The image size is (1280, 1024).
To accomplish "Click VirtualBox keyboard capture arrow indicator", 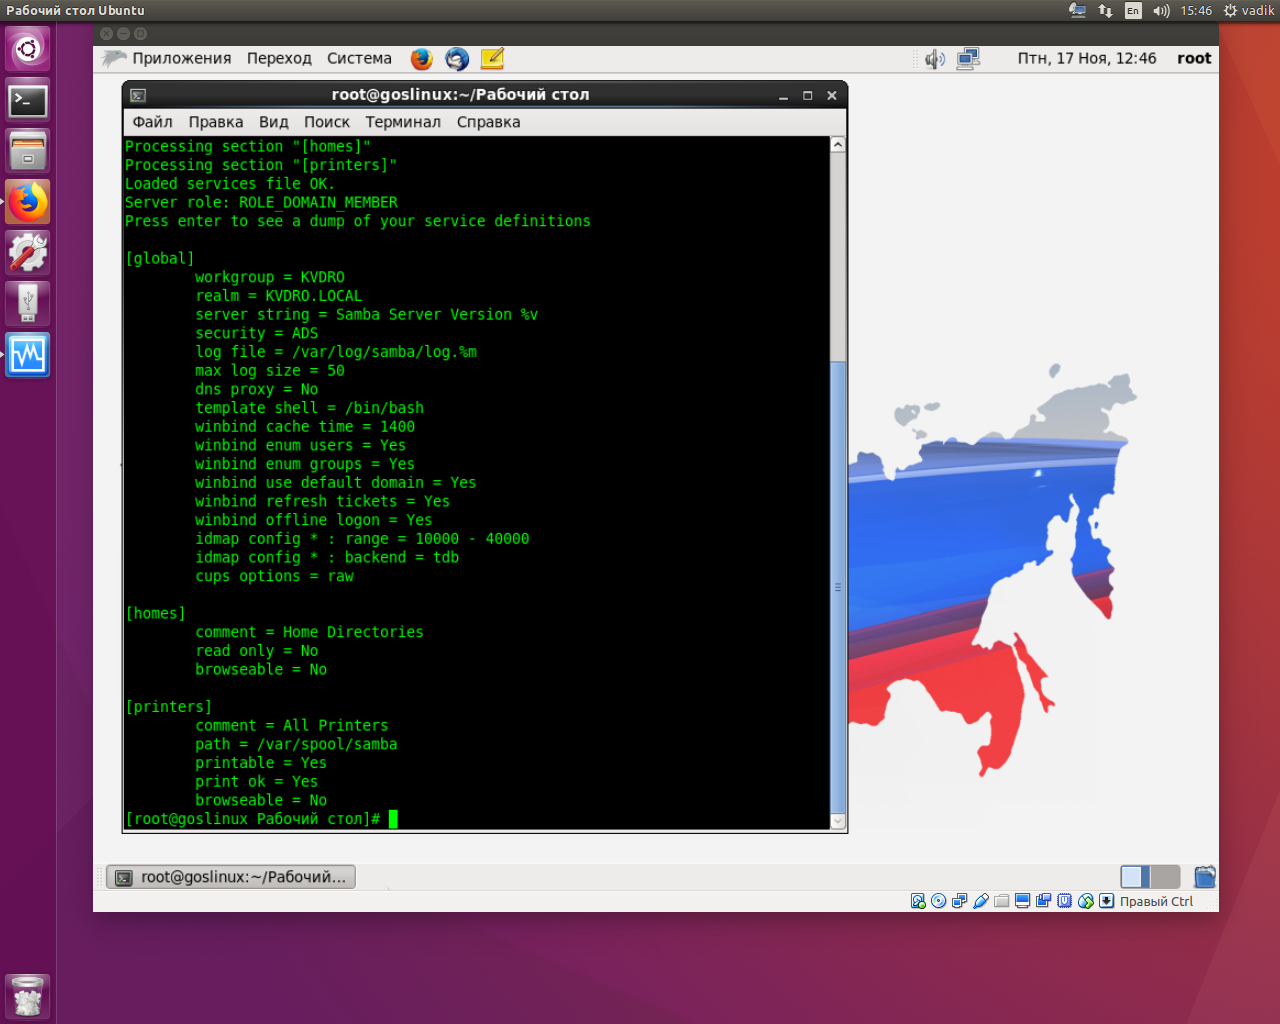I will point(1107,901).
